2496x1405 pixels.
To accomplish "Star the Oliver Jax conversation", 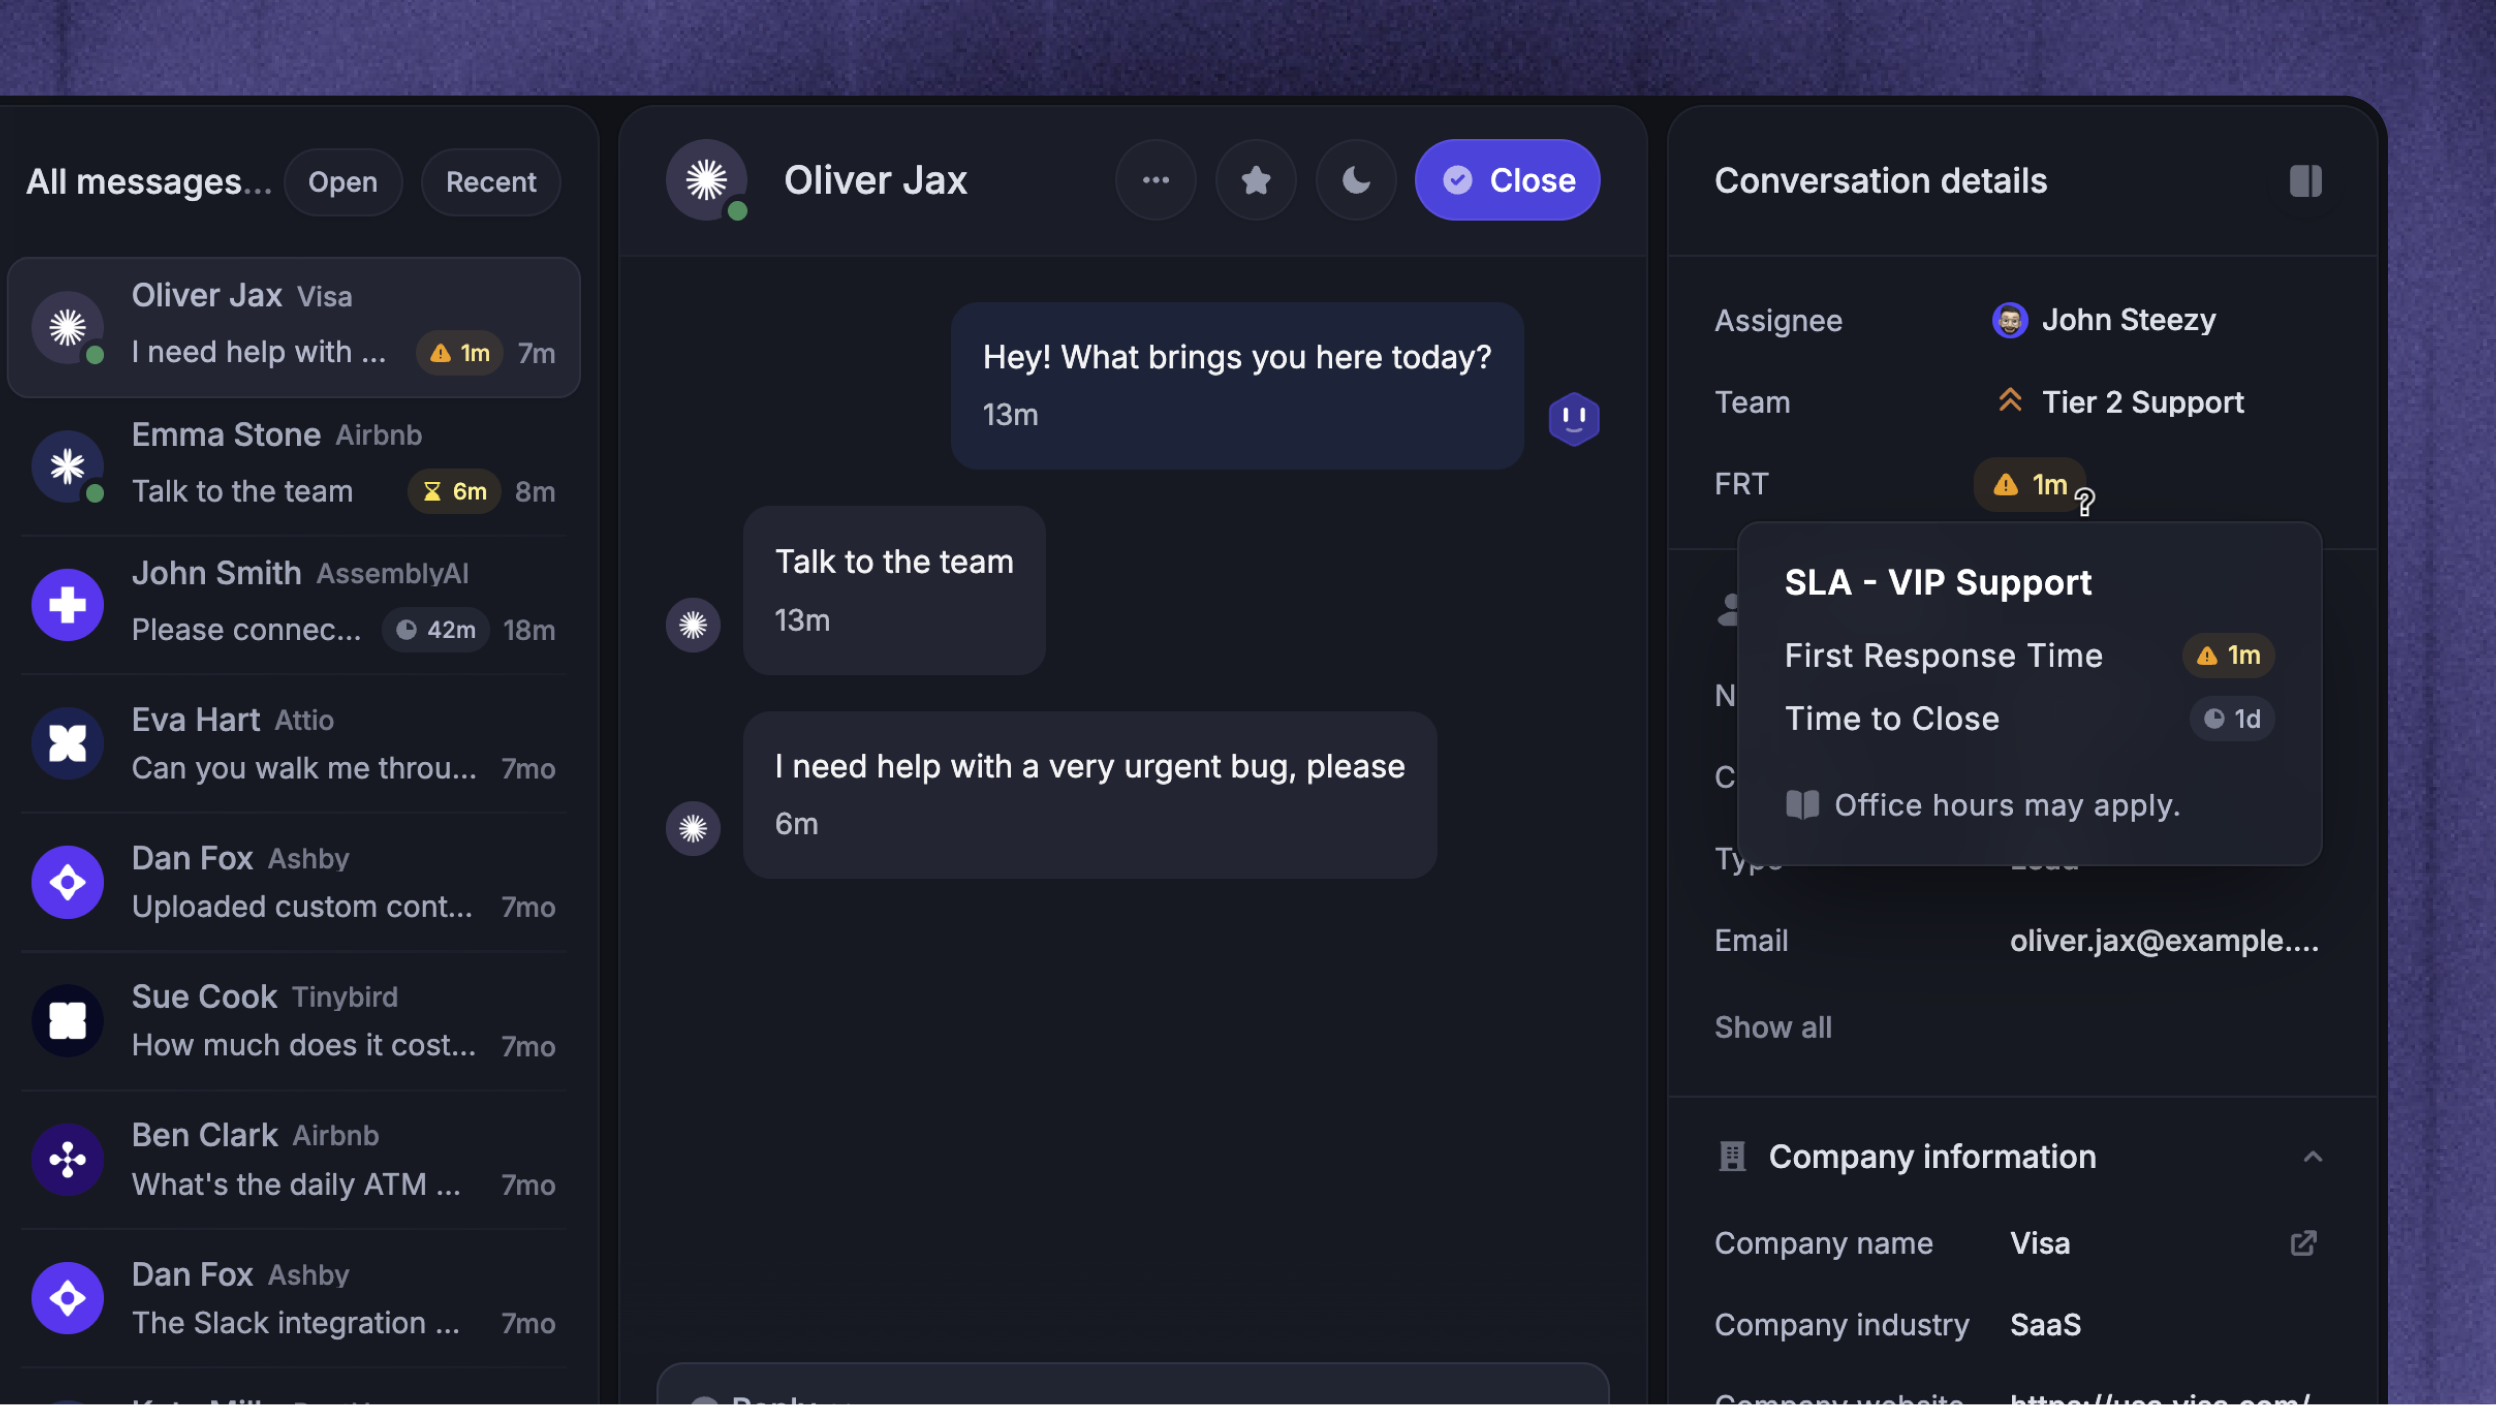I will tap(1256, 180).
